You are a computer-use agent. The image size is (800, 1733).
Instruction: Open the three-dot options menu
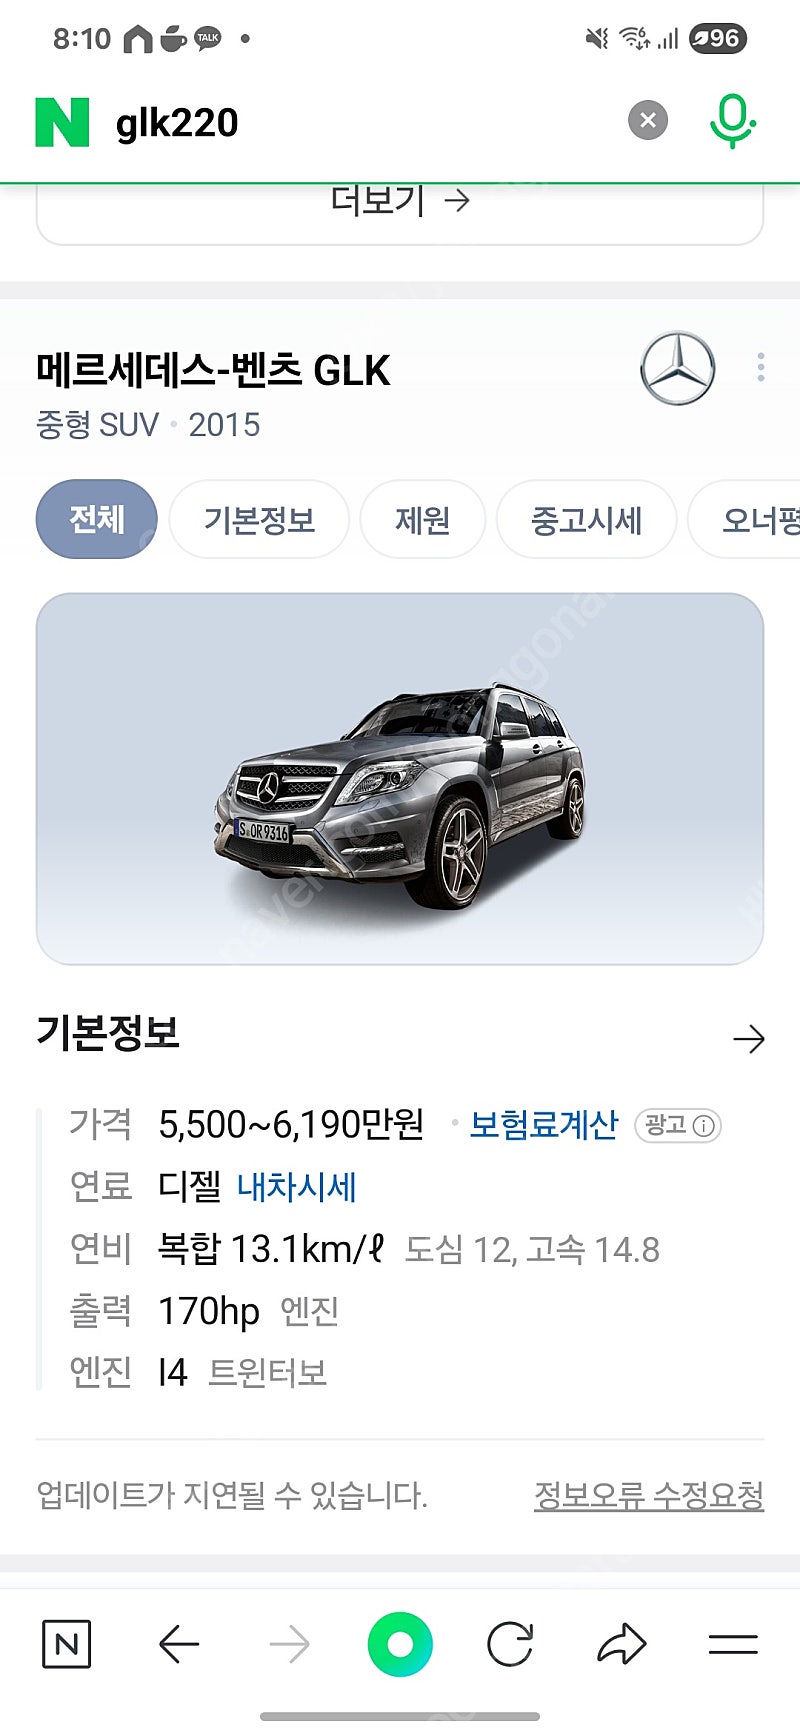pyautogui.click(x=761, y=367)
